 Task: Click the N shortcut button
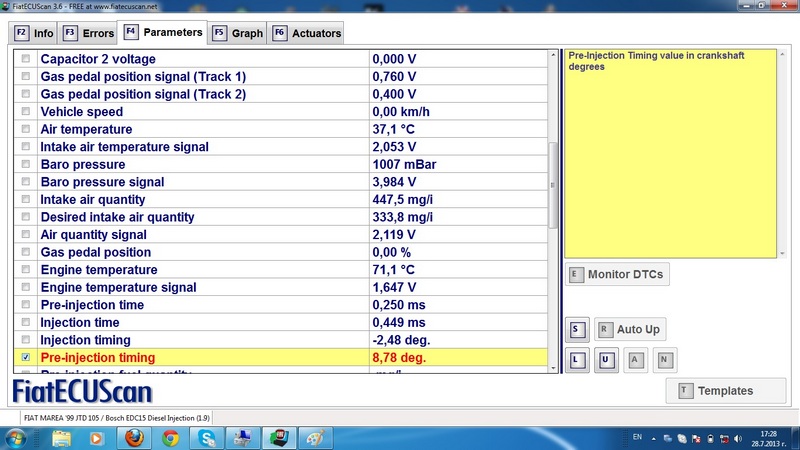coord(665,361)
